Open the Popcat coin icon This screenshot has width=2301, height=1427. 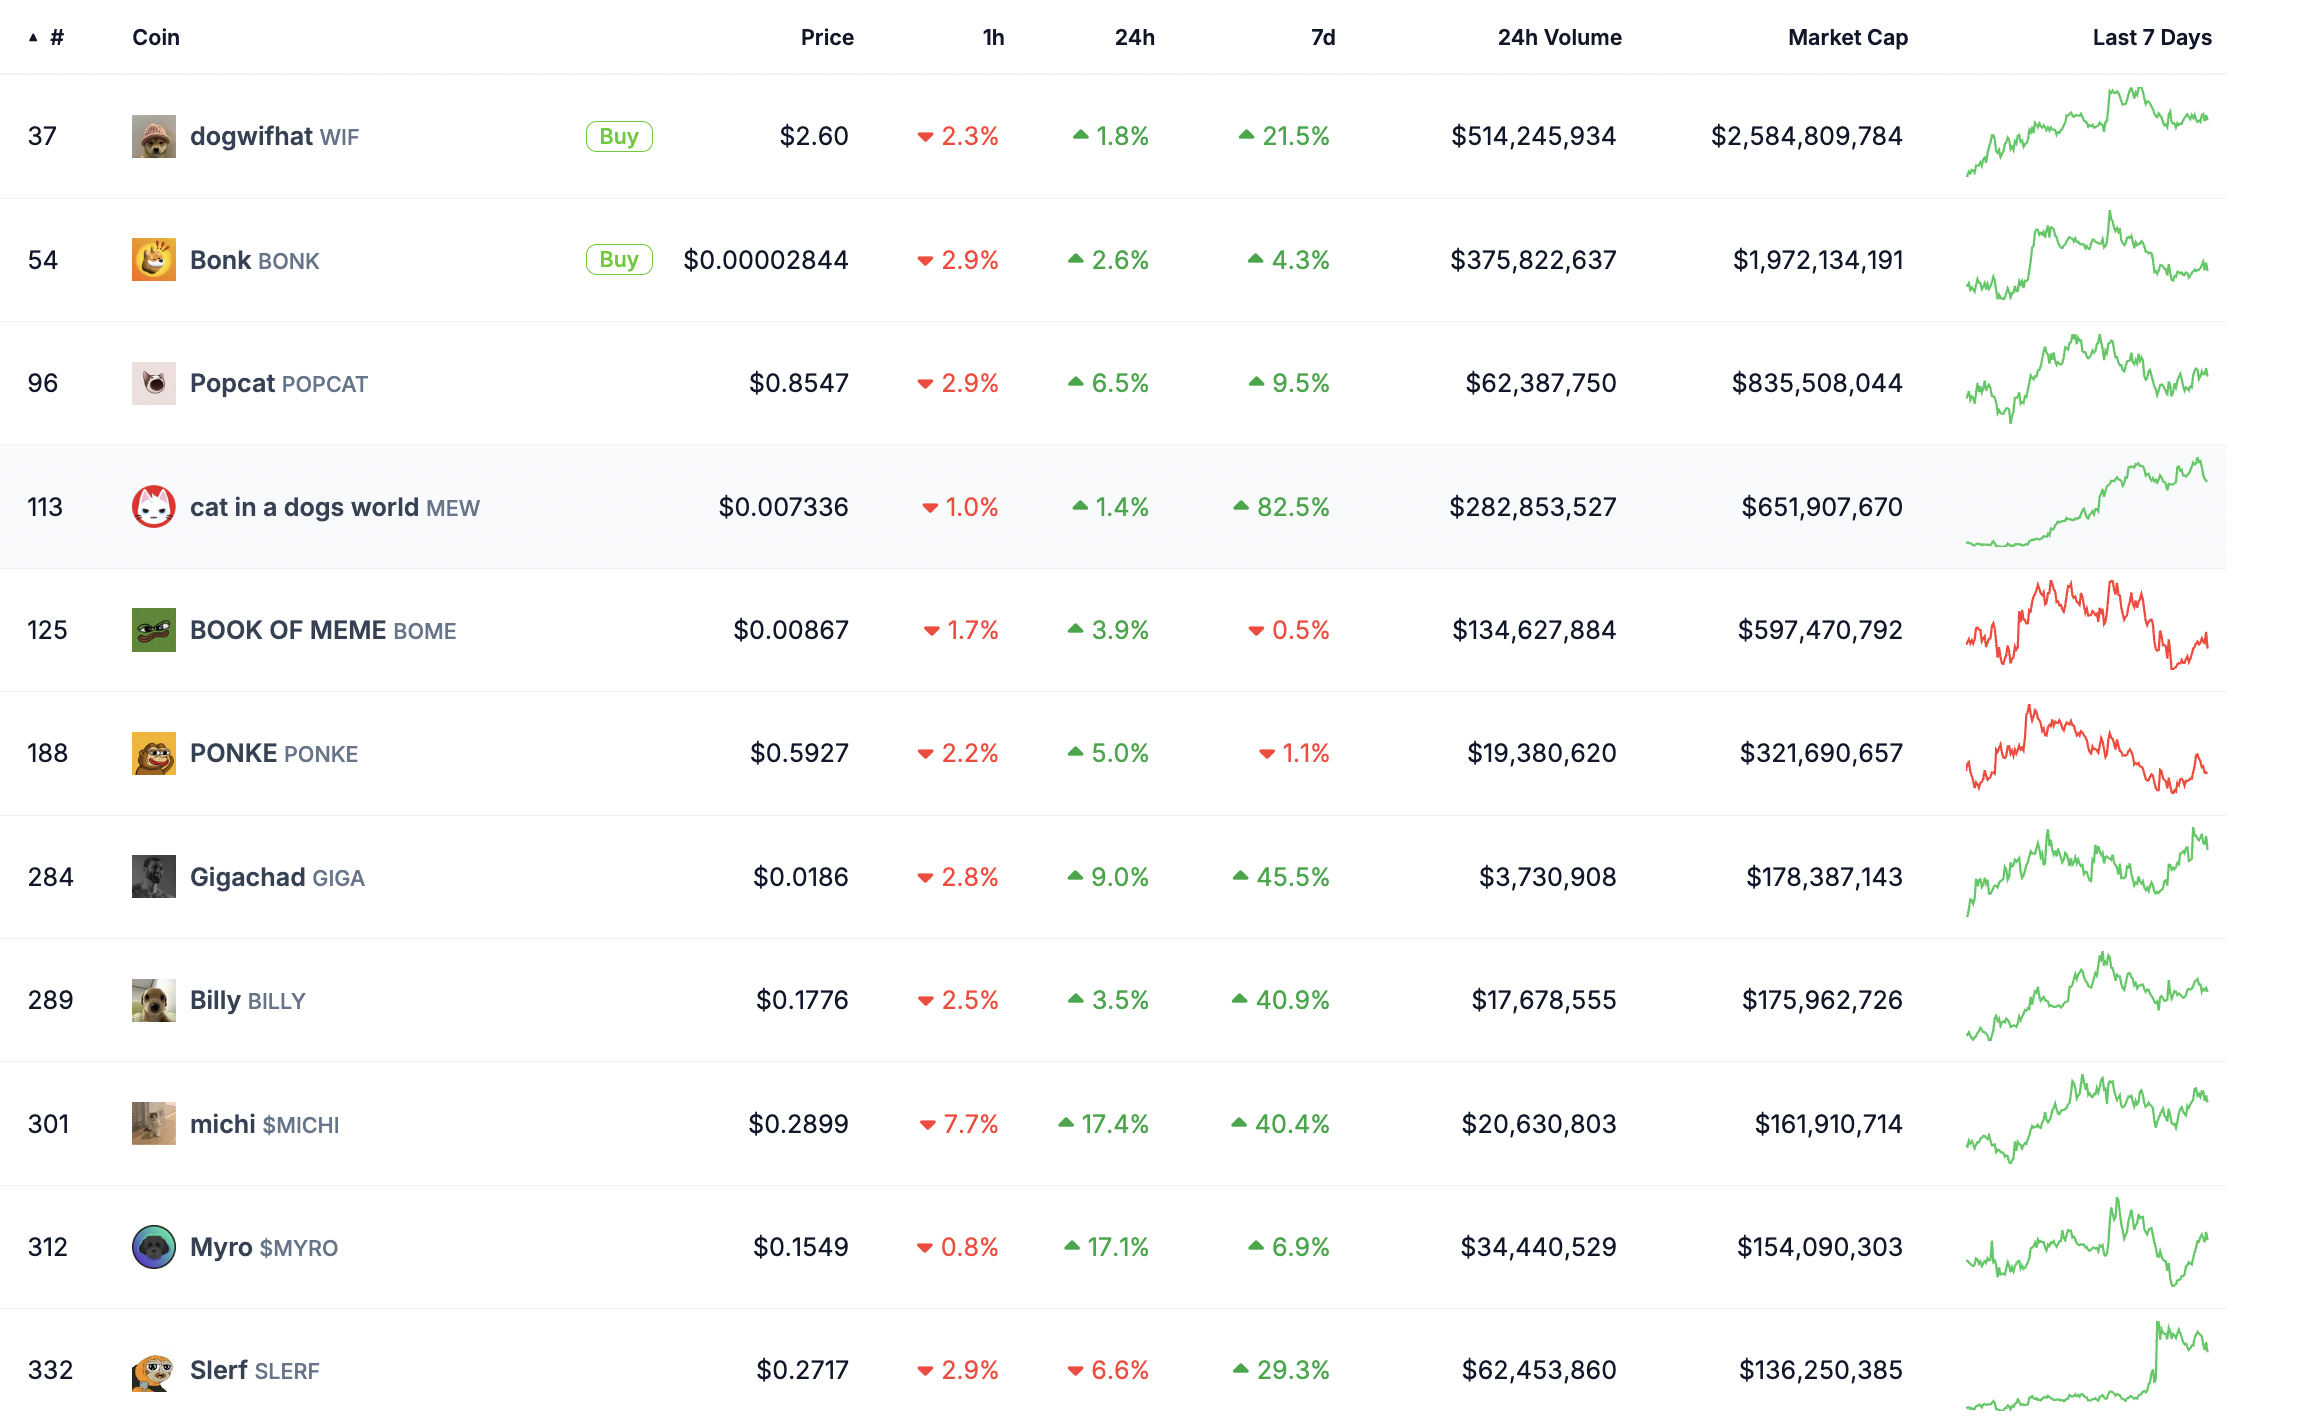[154, 383]
